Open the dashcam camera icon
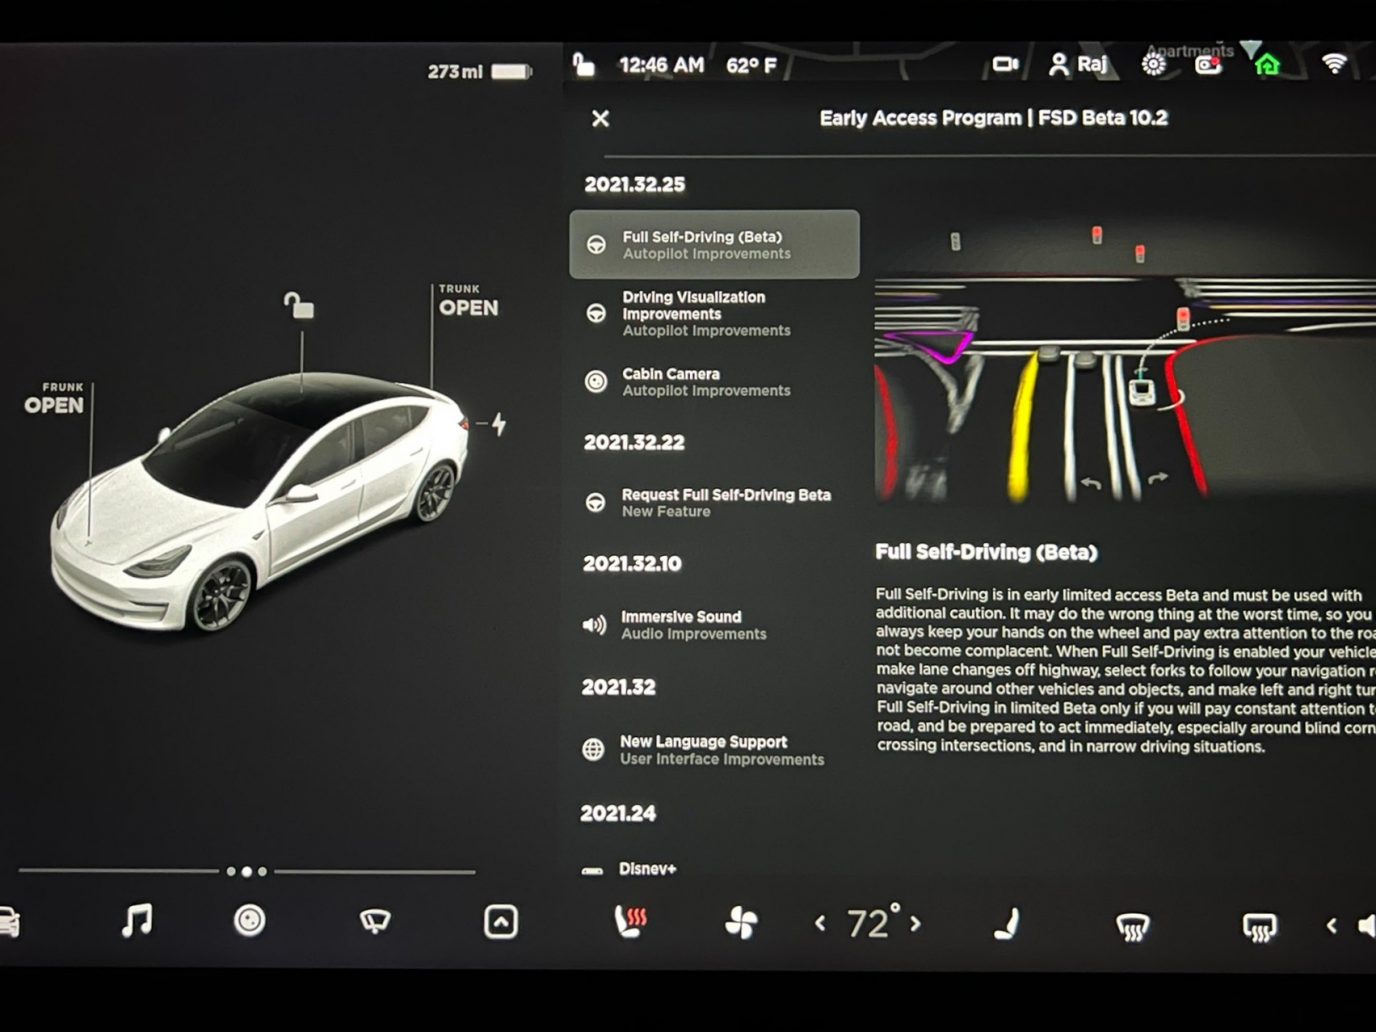 pyautogui.click(x=1005, y=64)
